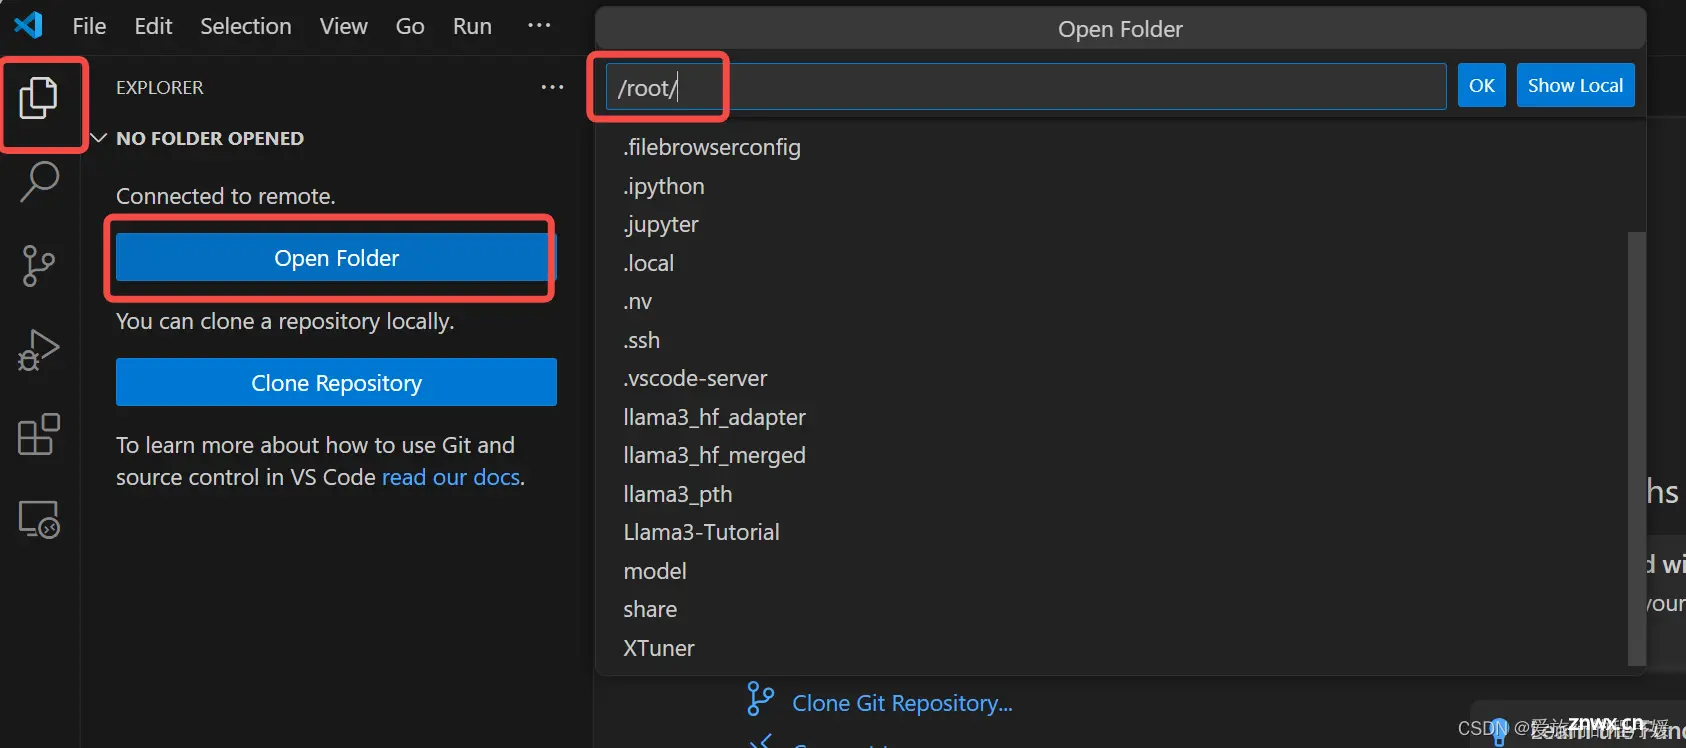Open the Go menu
1686x748 pixels.
pos(410,26)
